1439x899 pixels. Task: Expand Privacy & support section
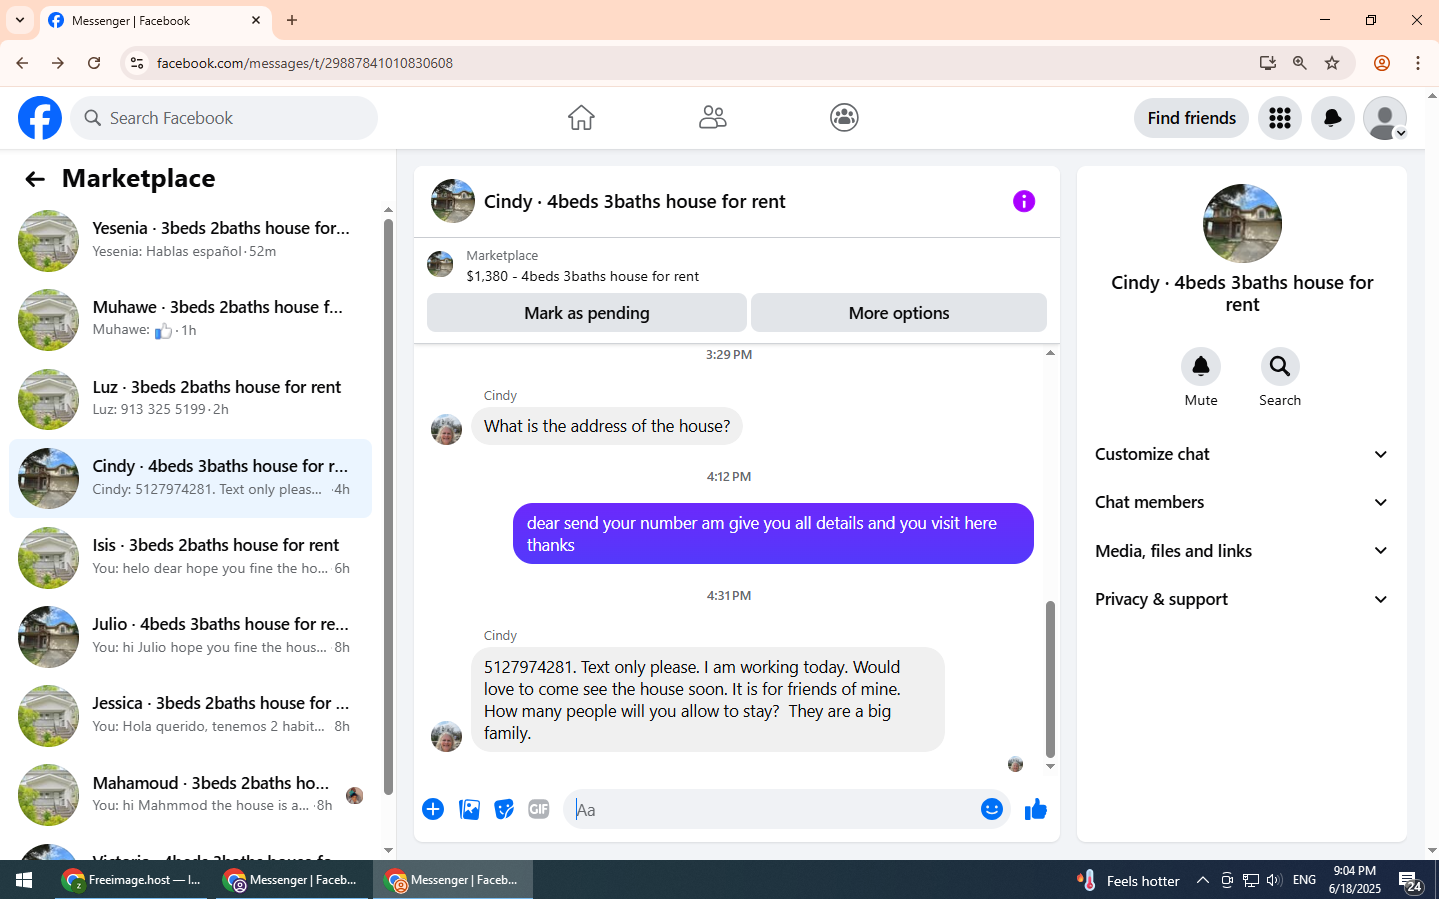point(1242,599)
